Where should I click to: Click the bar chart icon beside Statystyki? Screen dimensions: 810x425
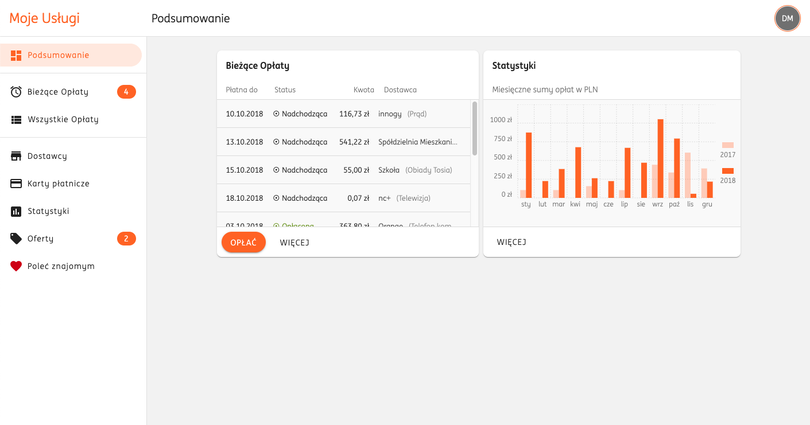coord(16,211)
